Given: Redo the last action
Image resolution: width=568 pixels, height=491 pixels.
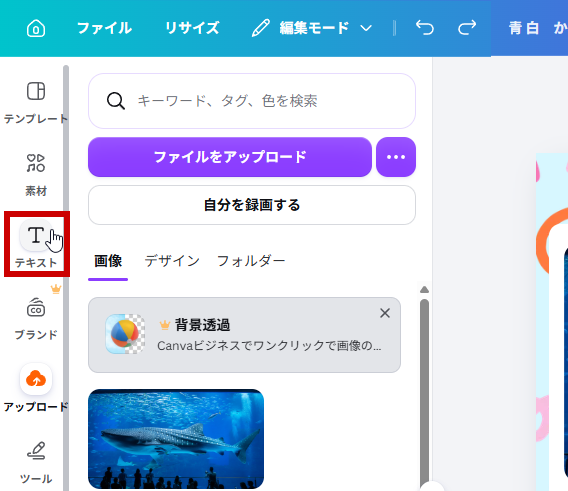Looking at the screenshot, I should point(467,28).
